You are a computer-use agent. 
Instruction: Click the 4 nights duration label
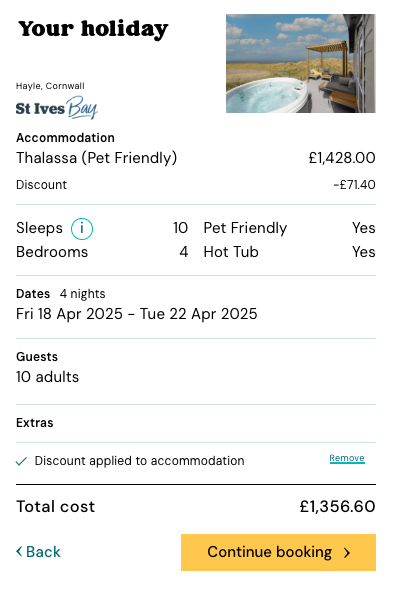pos(82,293)
